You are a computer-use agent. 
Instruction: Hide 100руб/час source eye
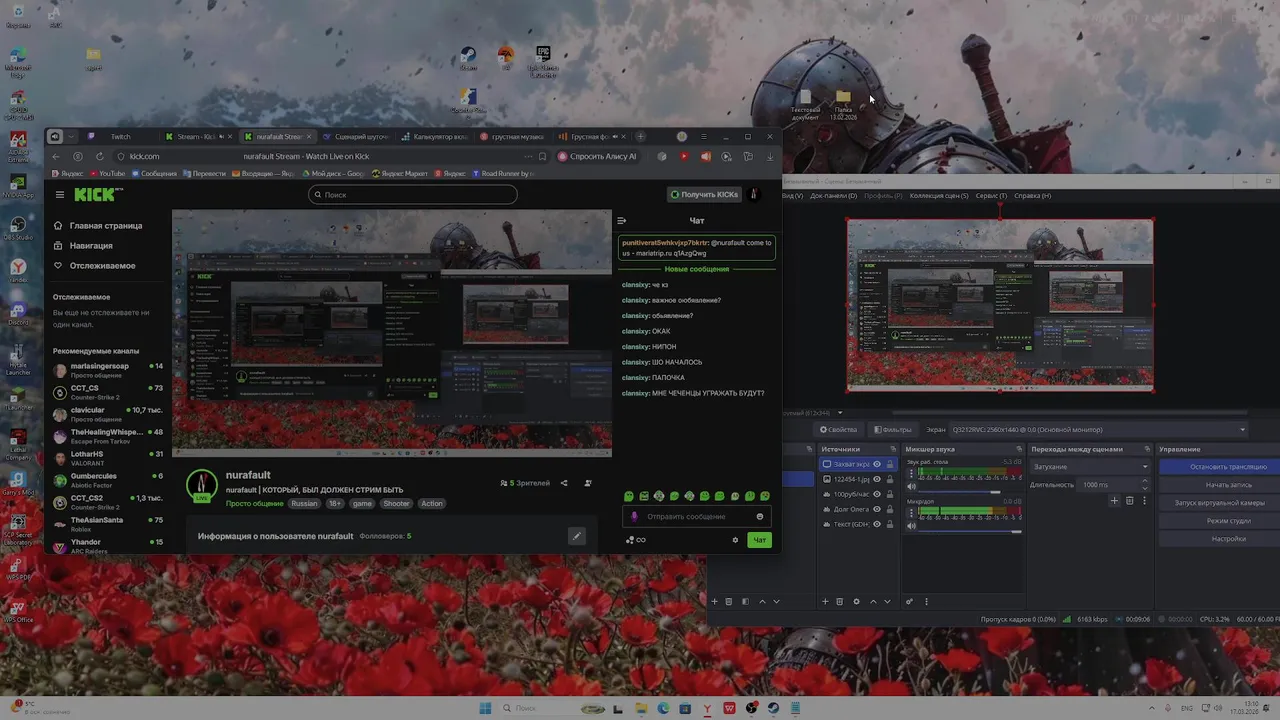[x=877, y=494]
